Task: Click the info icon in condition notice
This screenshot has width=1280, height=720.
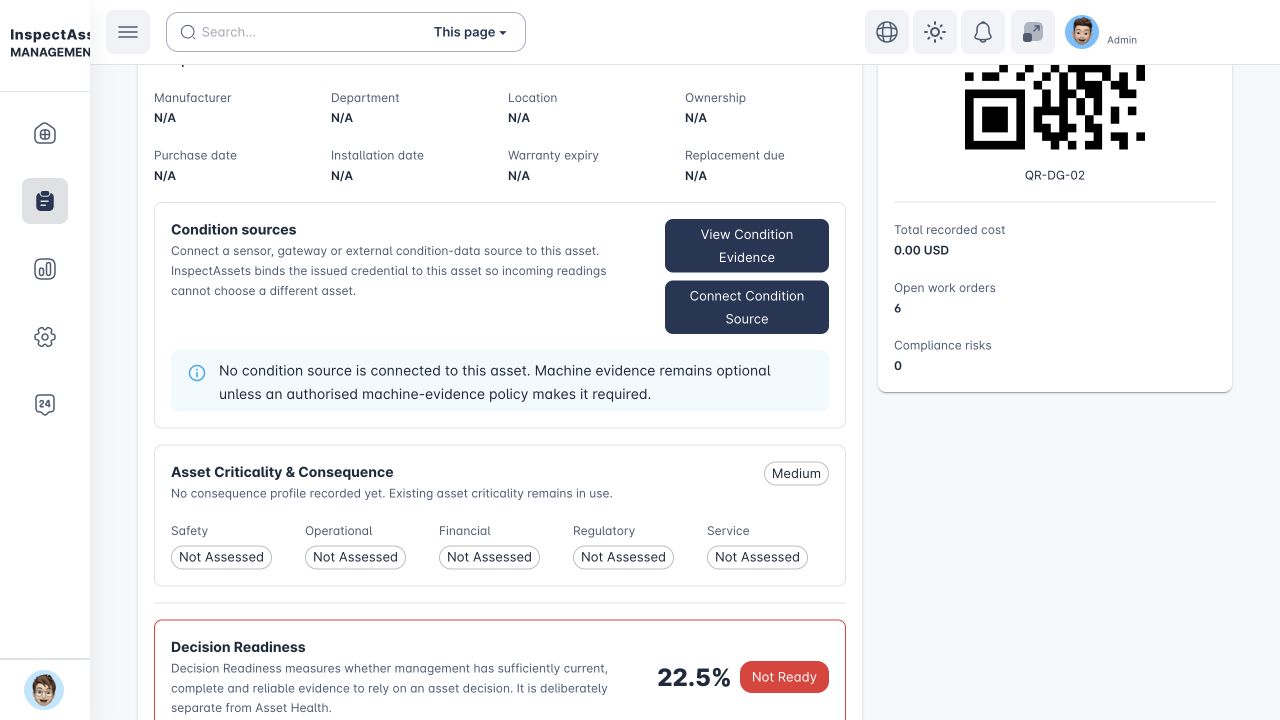Action: [197, 373]
